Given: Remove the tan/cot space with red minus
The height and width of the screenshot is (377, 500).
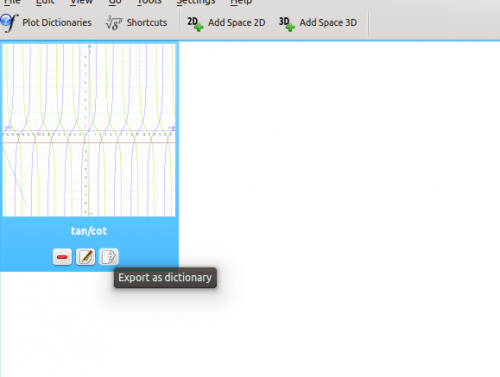Looking at the screenshot, I should tap(62, 257).
